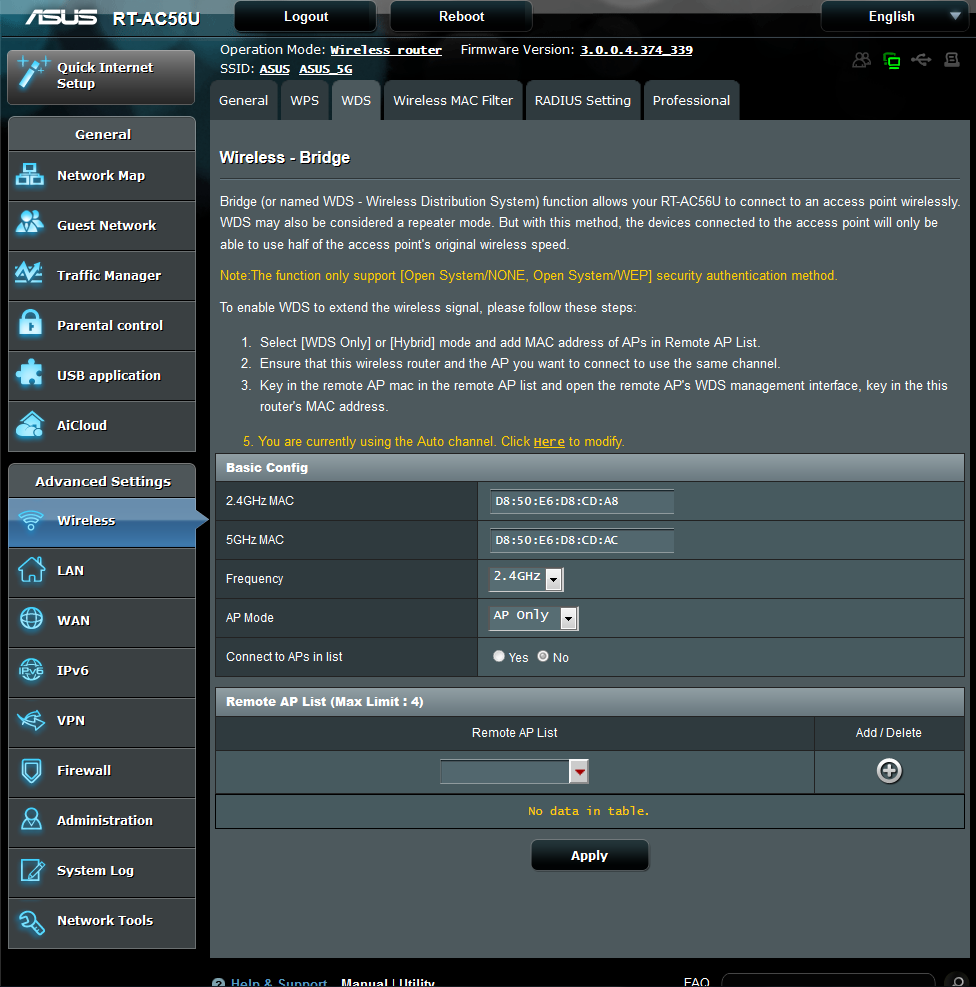Click the green network connection status icon

pos(892,60)
